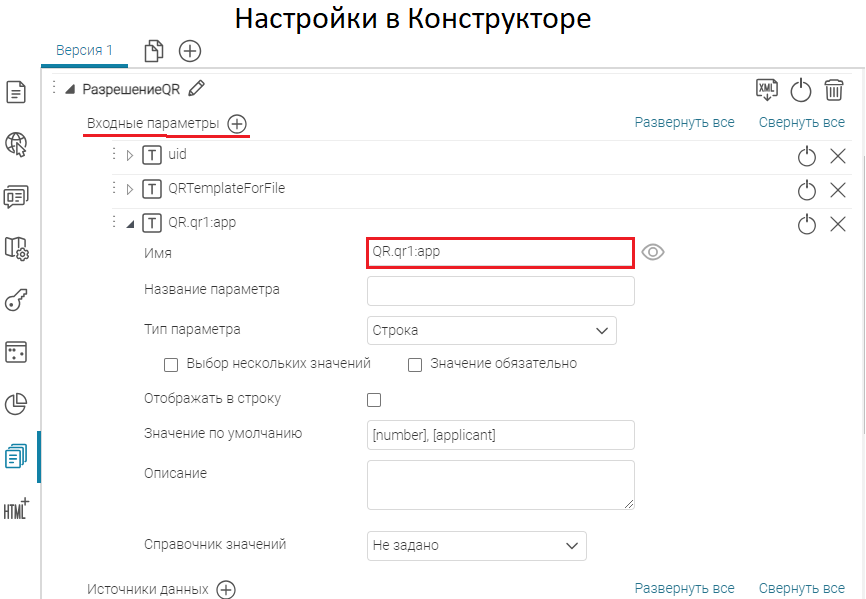Click the pencil edit icon next to РазрешениеQR

[x=196, y=89]
